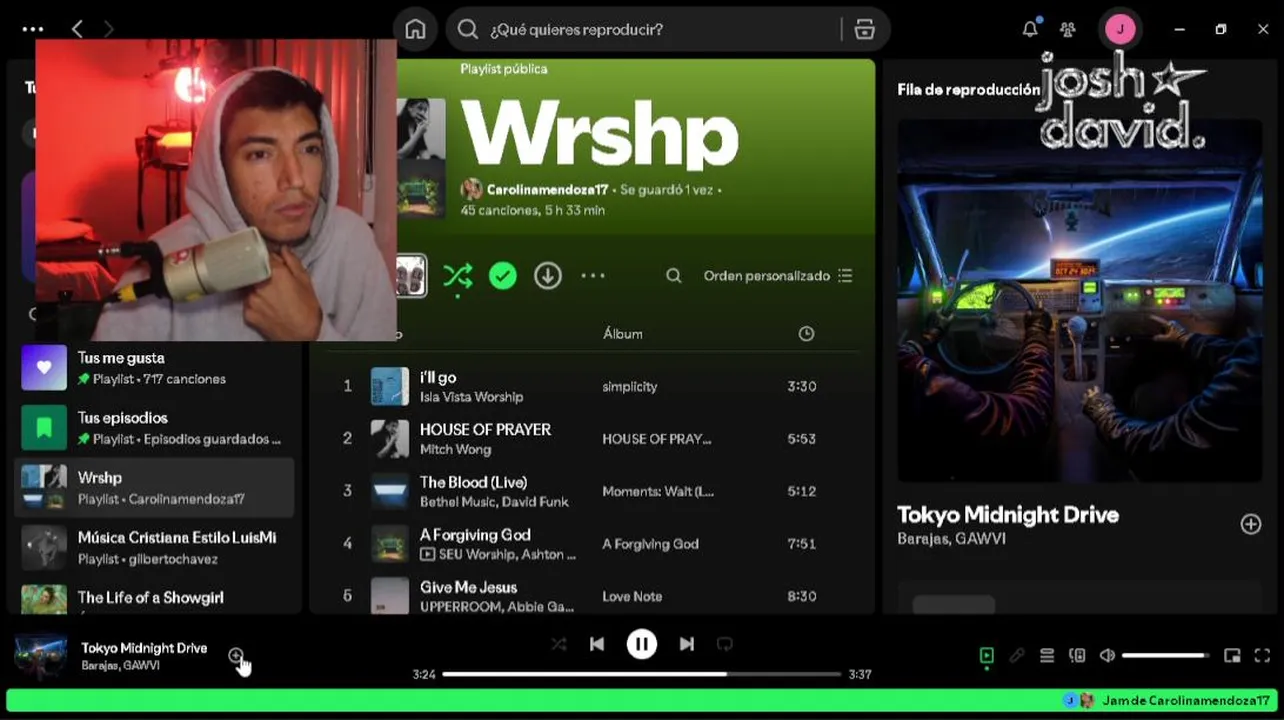Click Tokyo Midnight Drive cover in queue panel
The width and height of the screenshot is (1284, 720).
pyautogui.click(x=1080, y=300)
